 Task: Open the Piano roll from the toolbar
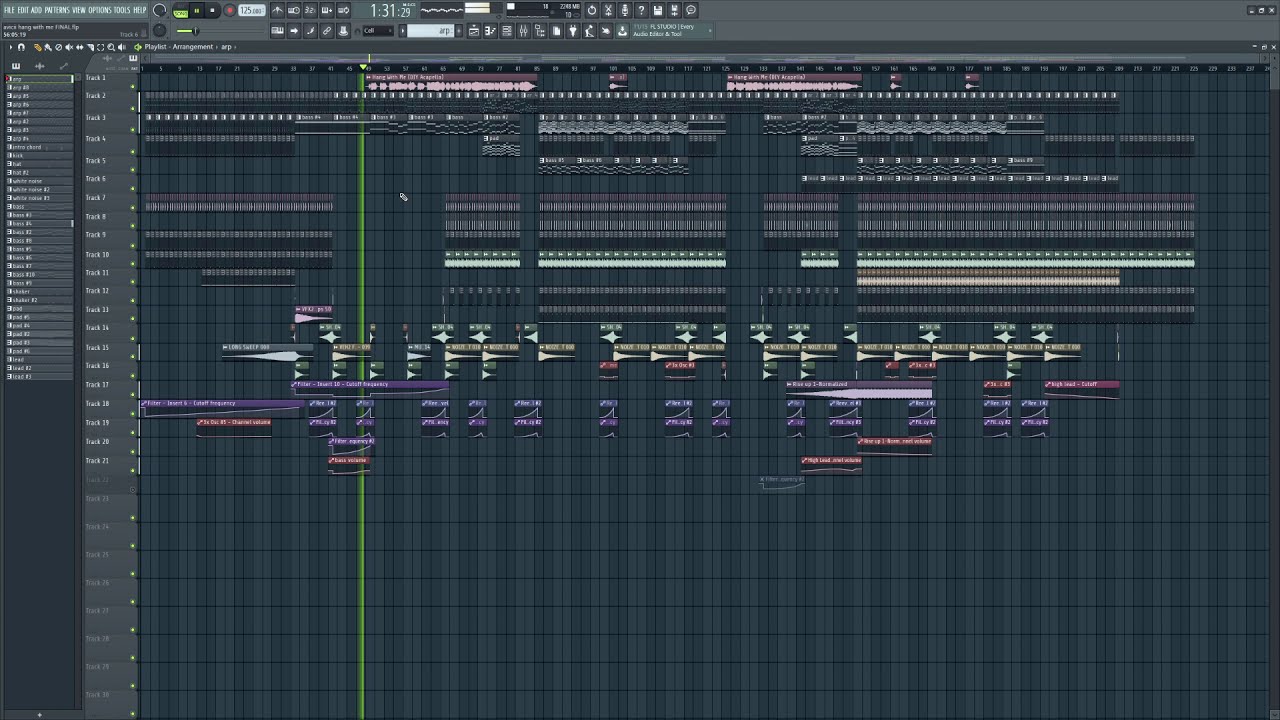[x=490, y=31]
